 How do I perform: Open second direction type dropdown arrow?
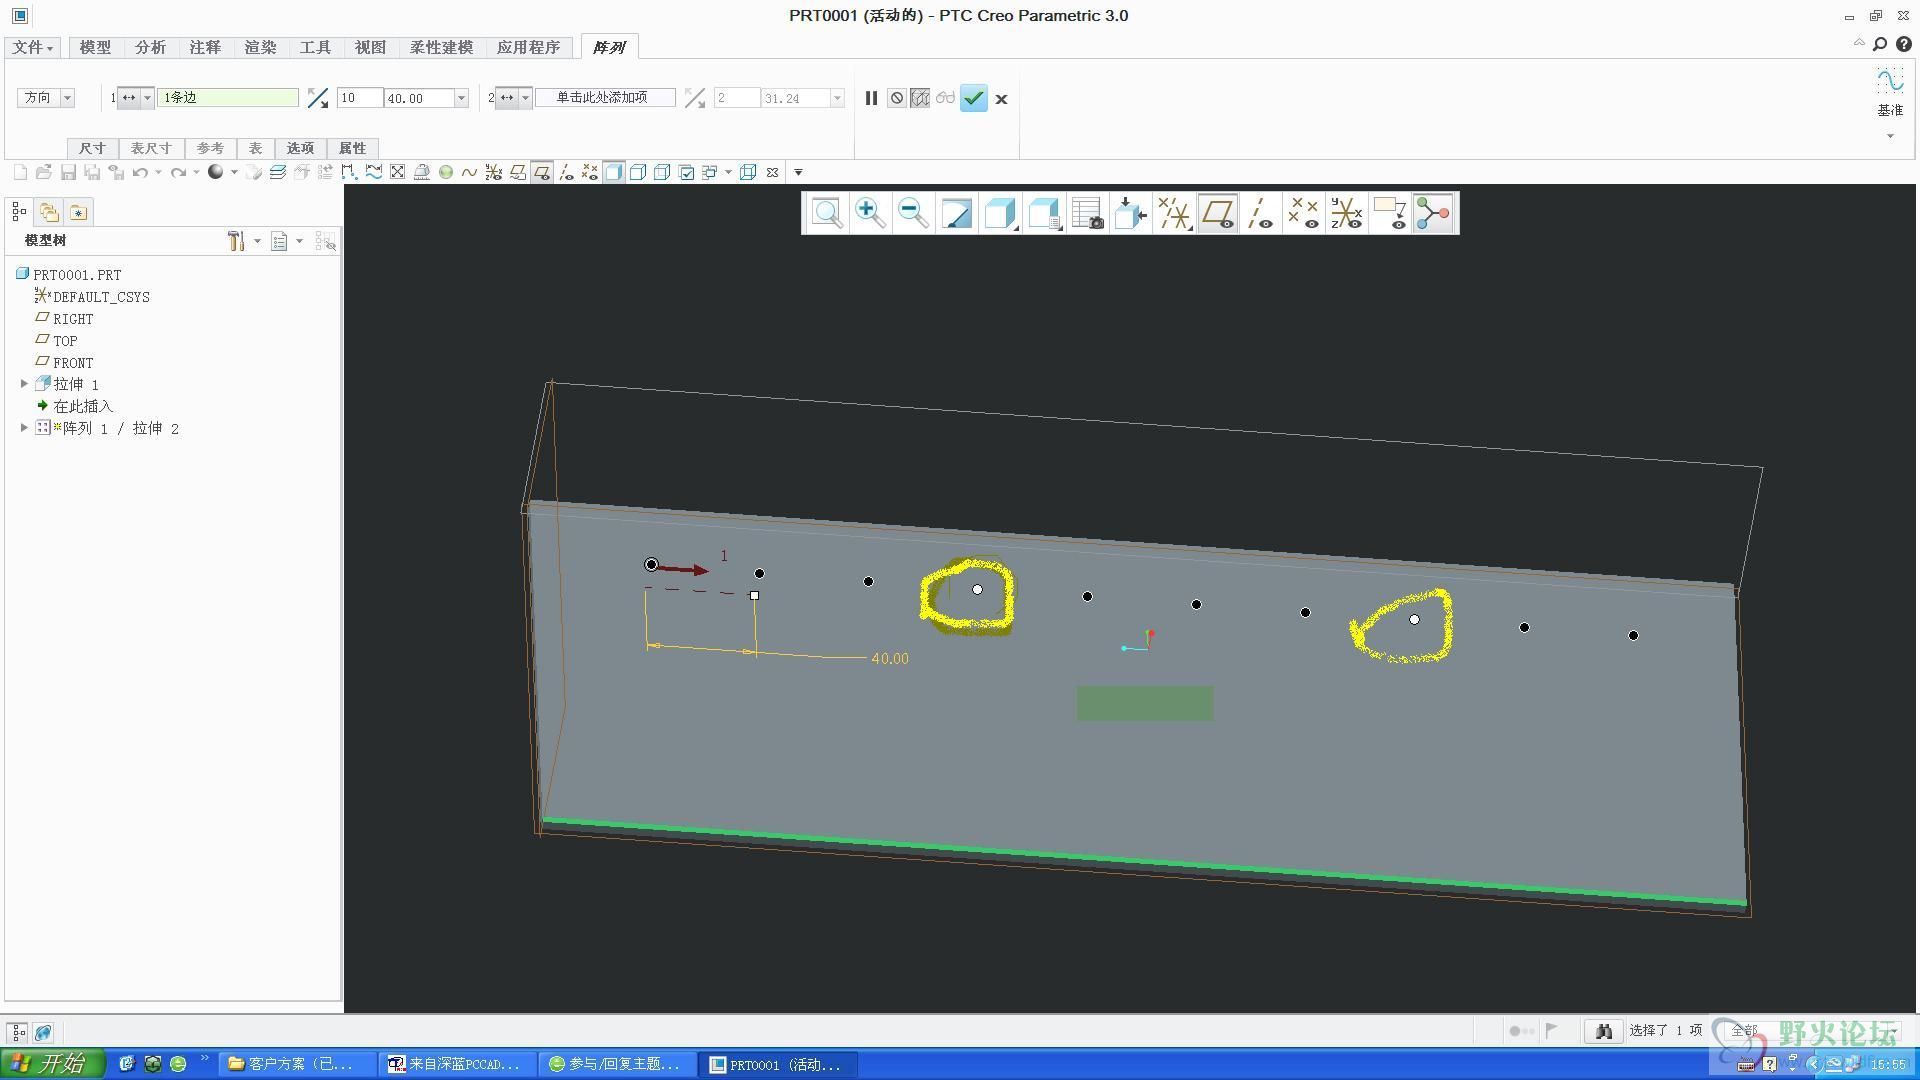coord(525,97)
